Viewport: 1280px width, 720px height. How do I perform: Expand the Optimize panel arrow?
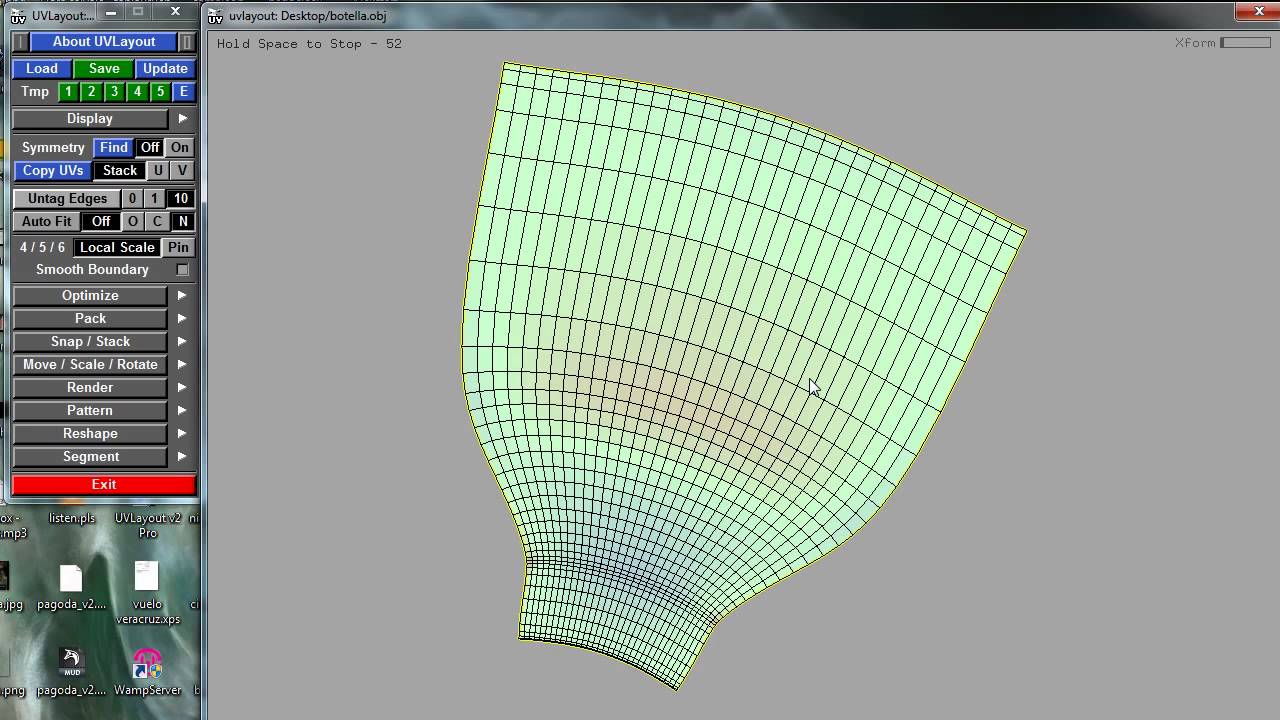tap(182, 295)
